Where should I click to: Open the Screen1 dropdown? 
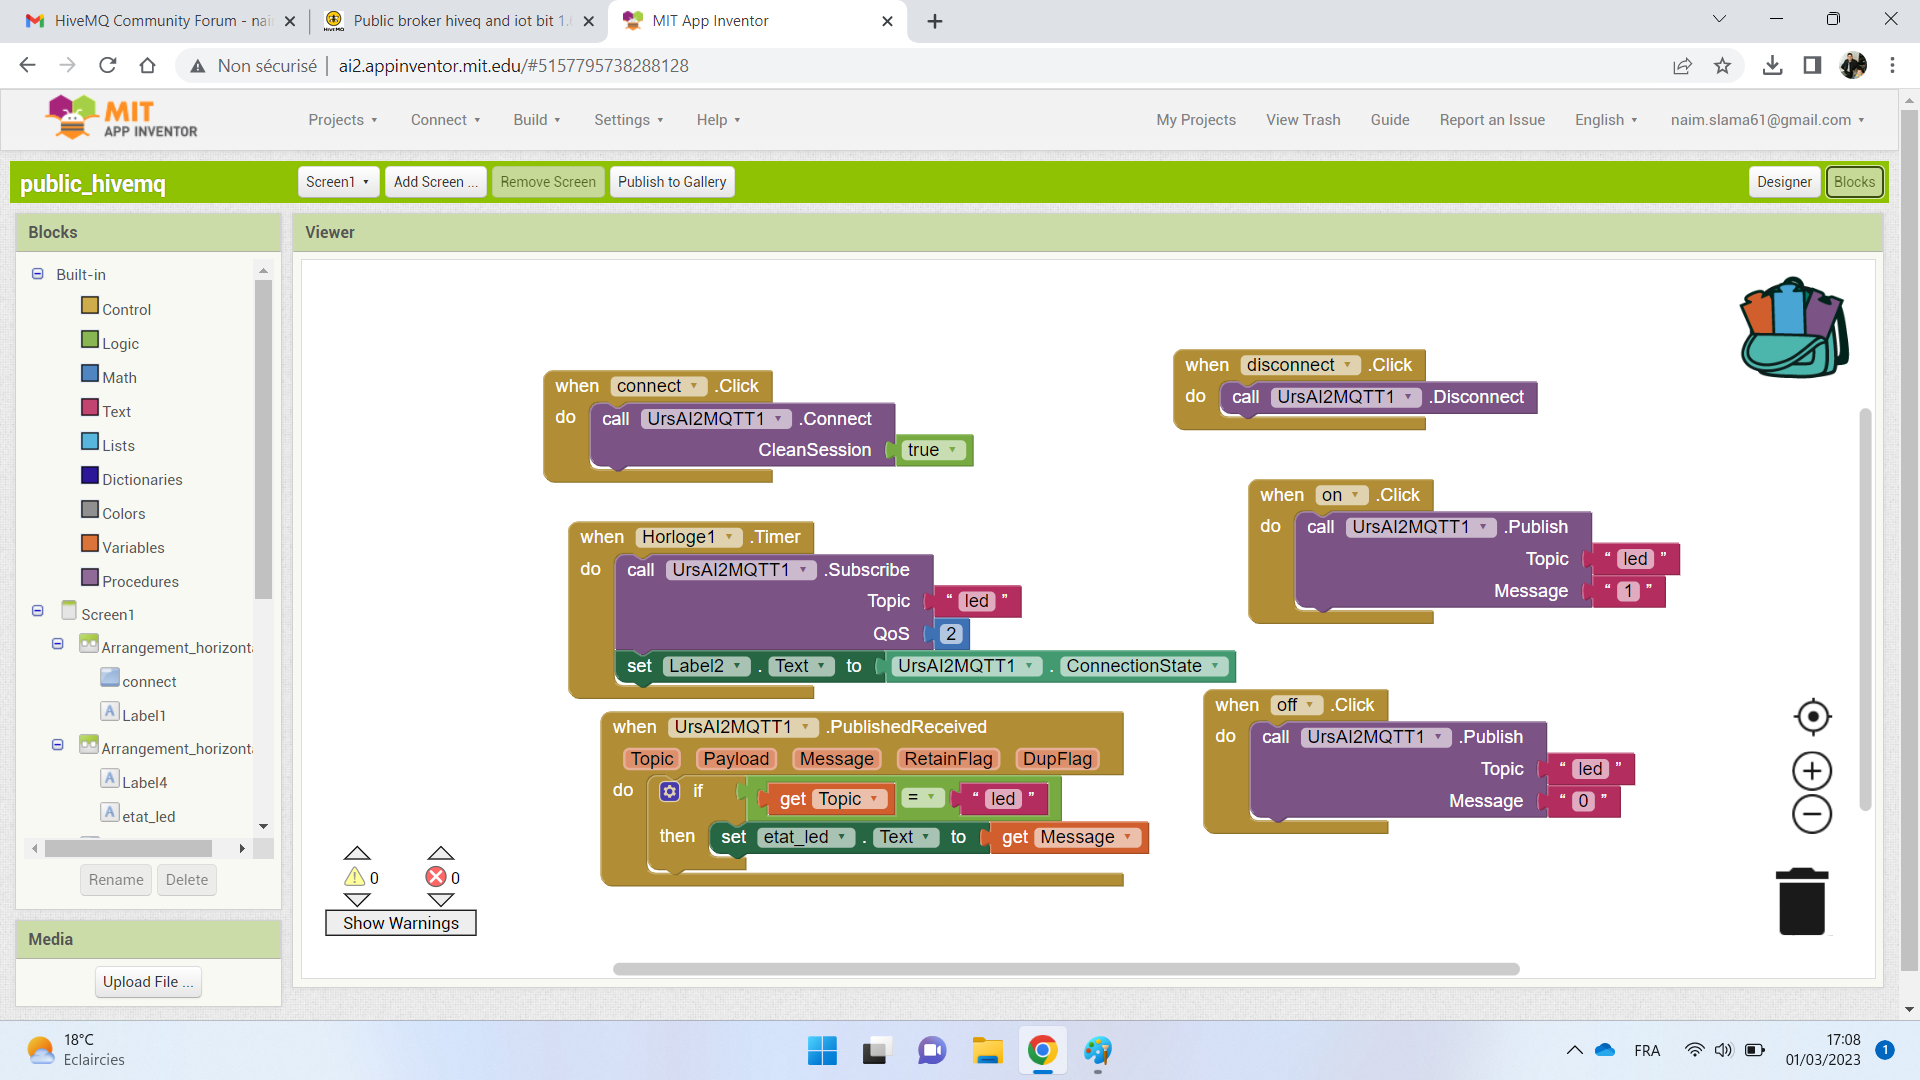click(x=338, y=182)
